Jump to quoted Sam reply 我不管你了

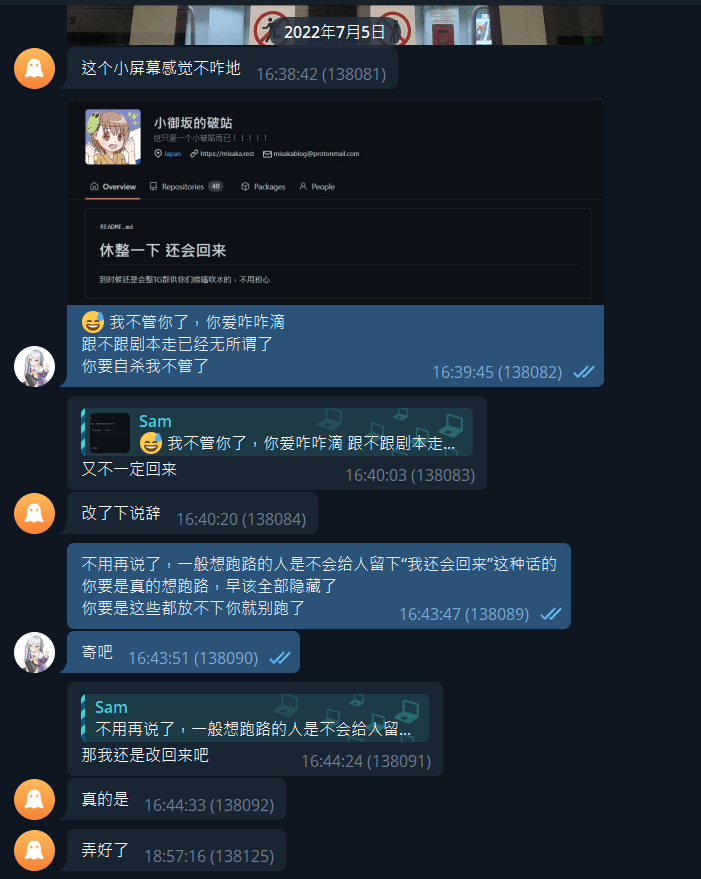coord(277,432)
